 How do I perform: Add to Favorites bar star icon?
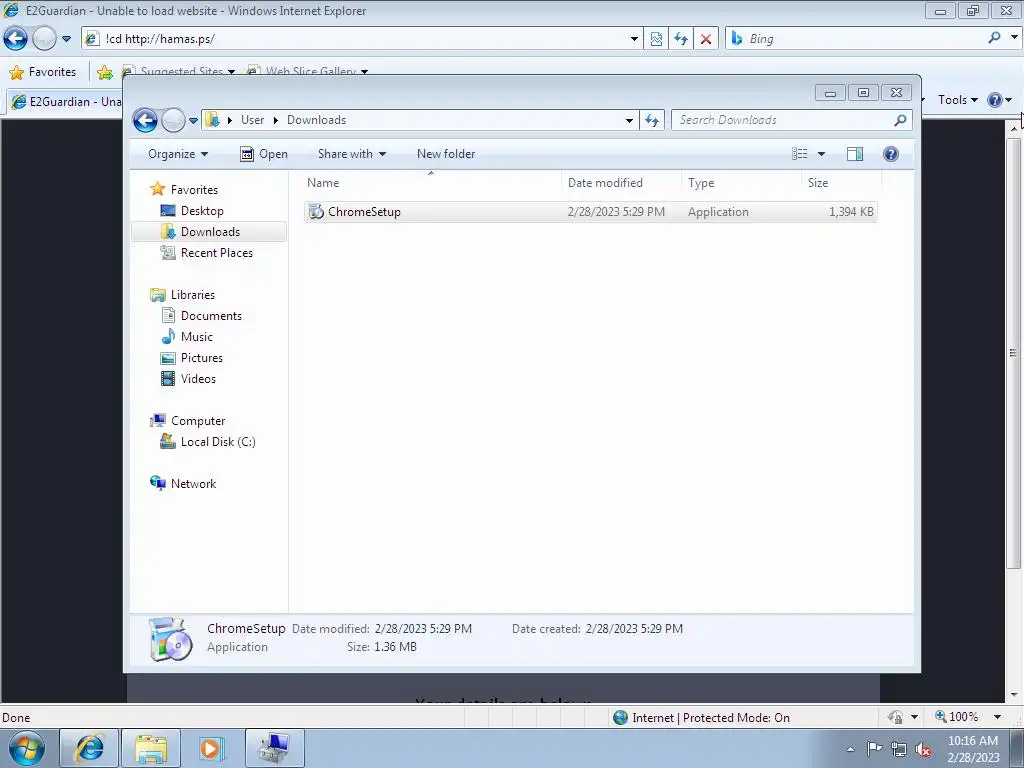pos(104,72)
